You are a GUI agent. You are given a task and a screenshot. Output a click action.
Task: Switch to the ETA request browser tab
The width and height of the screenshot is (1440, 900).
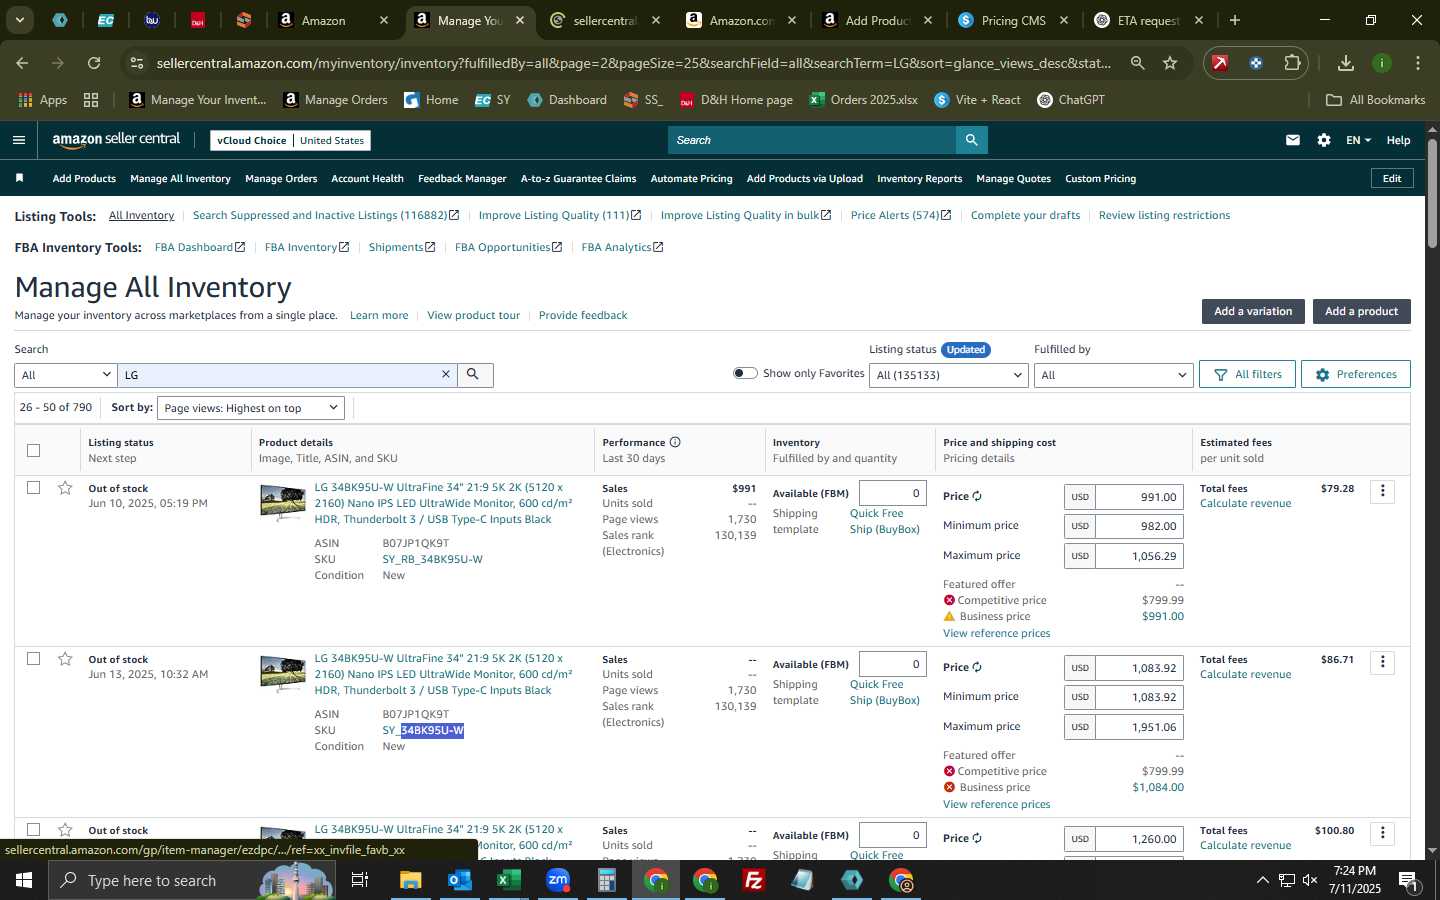tap(1148, 20)
